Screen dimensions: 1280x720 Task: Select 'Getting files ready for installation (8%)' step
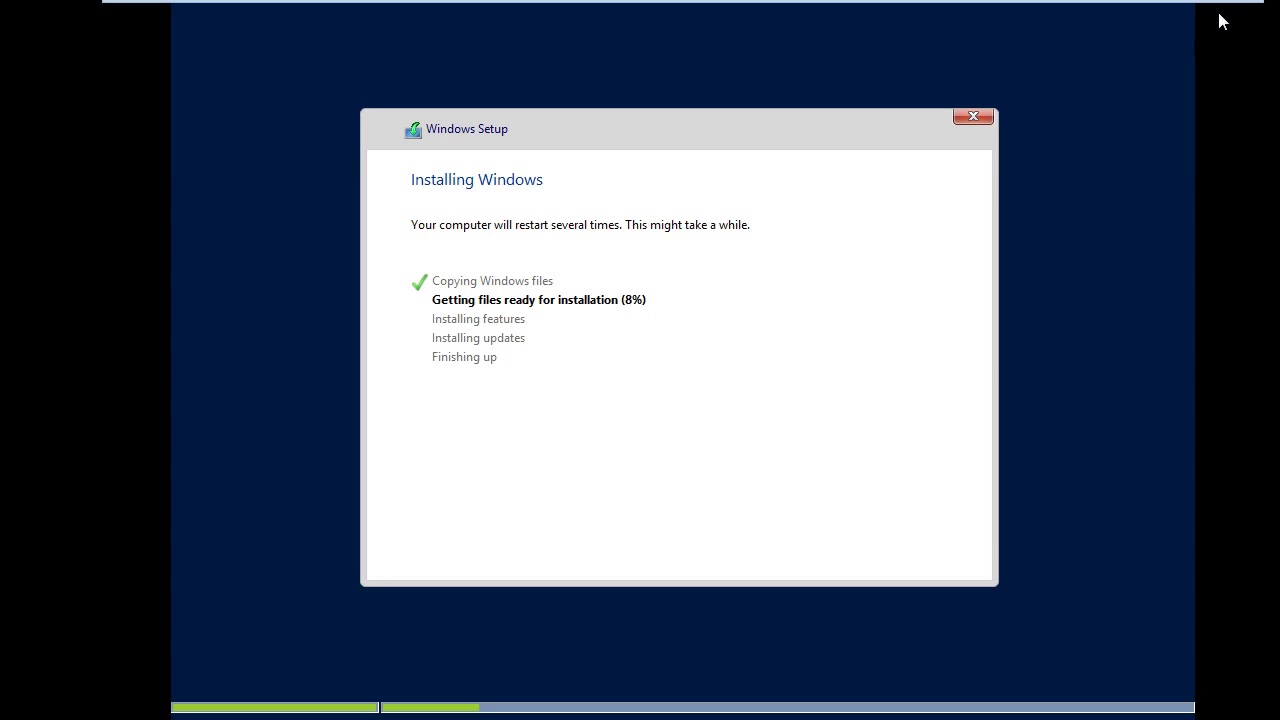(539, 300)
